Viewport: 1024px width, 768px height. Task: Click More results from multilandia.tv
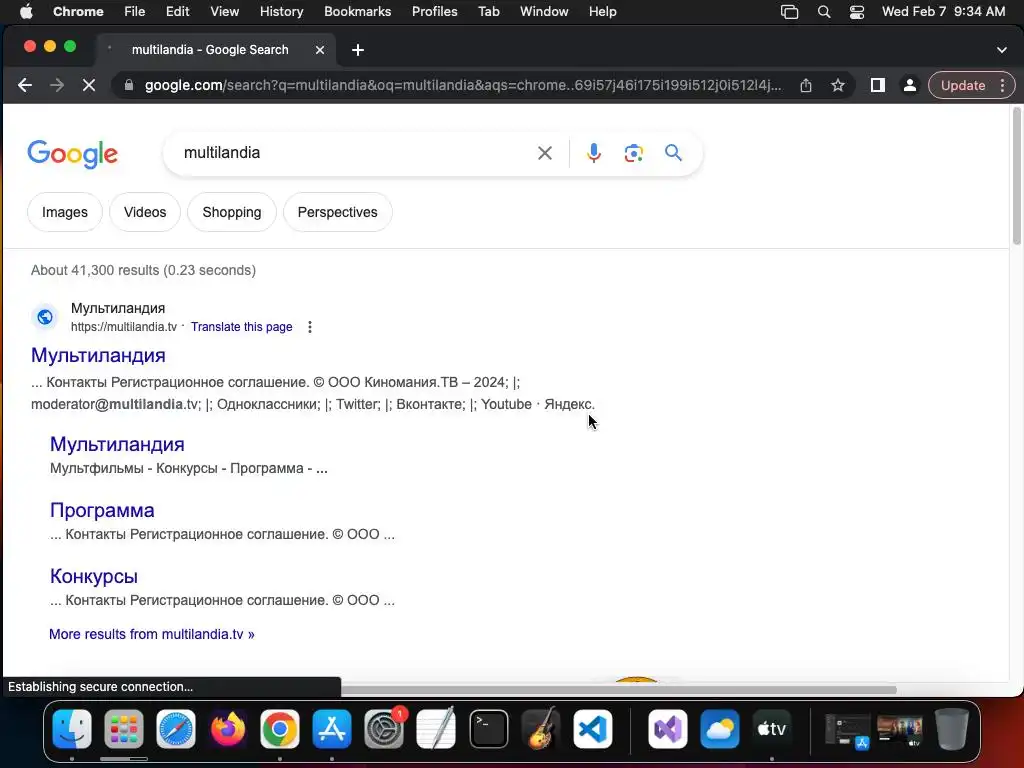click(x=152, y=634)
